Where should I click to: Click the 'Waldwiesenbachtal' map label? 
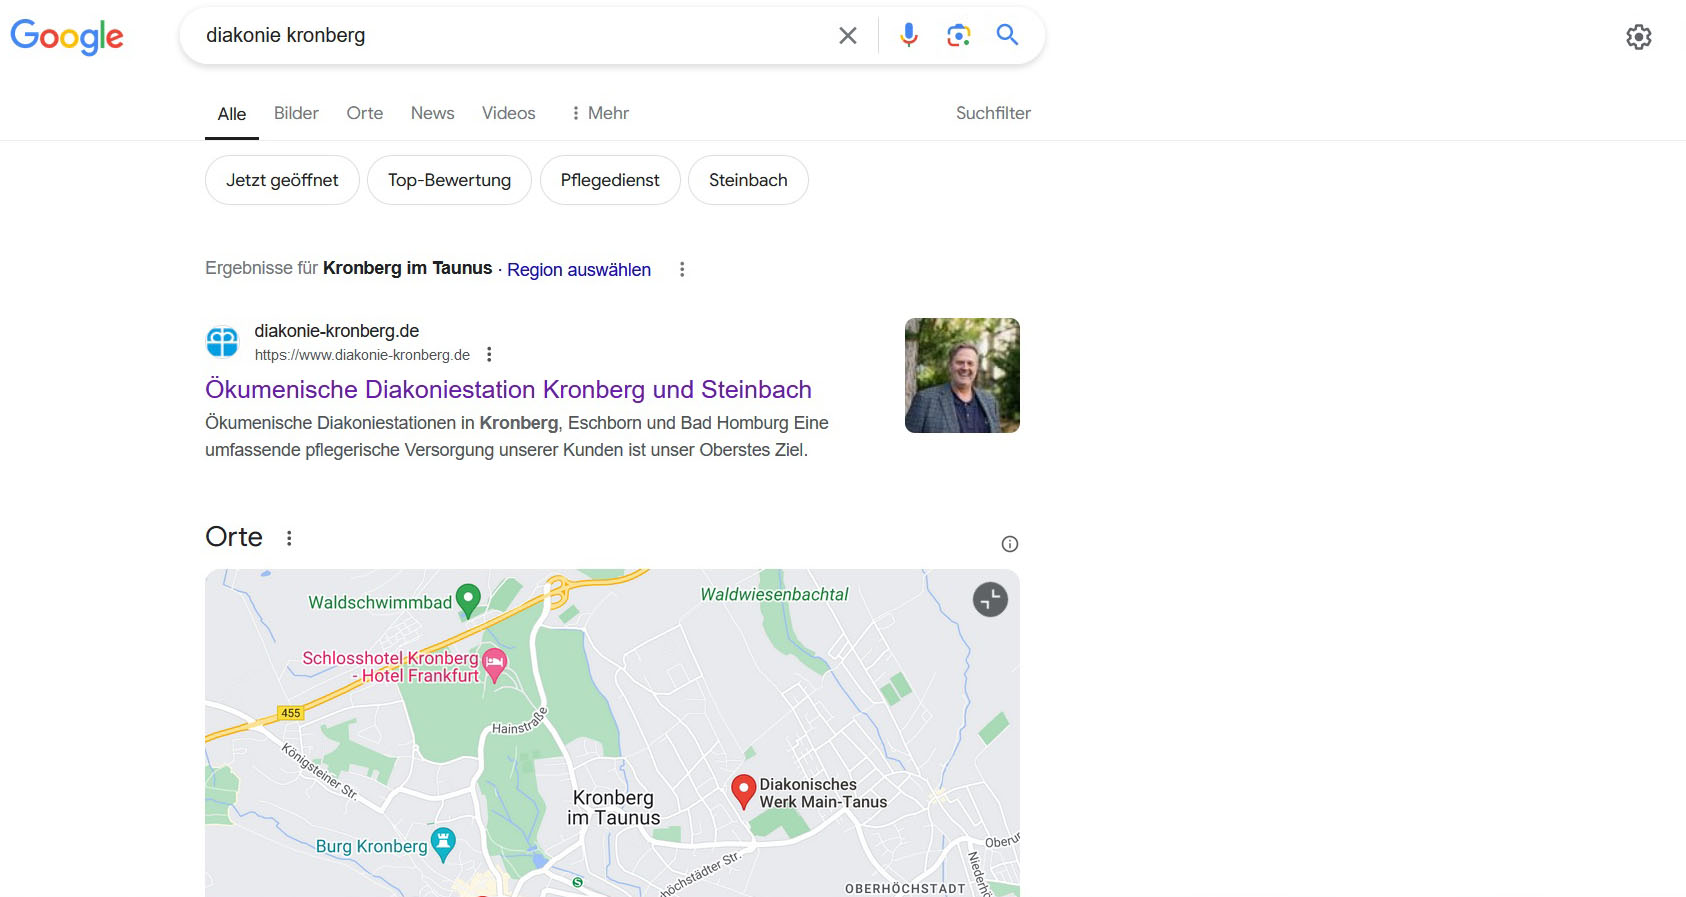tap(774, 594)
